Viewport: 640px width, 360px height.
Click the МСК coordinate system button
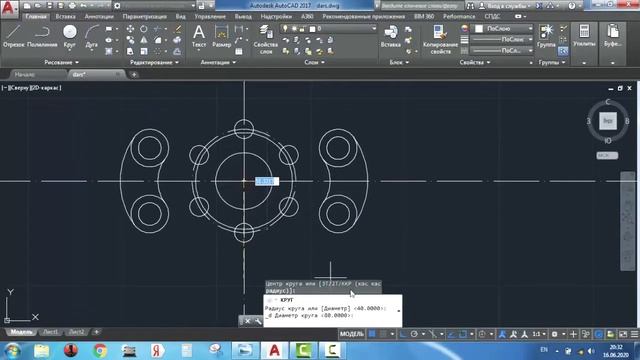pyautogui.click(x=607, y=156)
